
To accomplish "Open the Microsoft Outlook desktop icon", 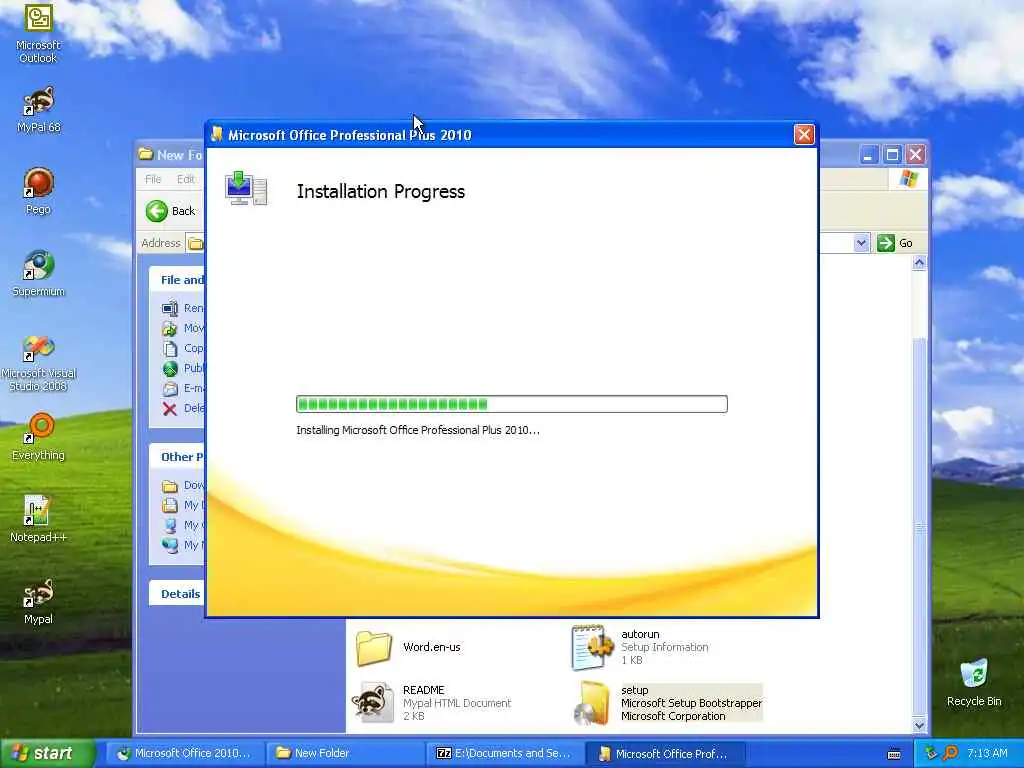I will (38, 33).
